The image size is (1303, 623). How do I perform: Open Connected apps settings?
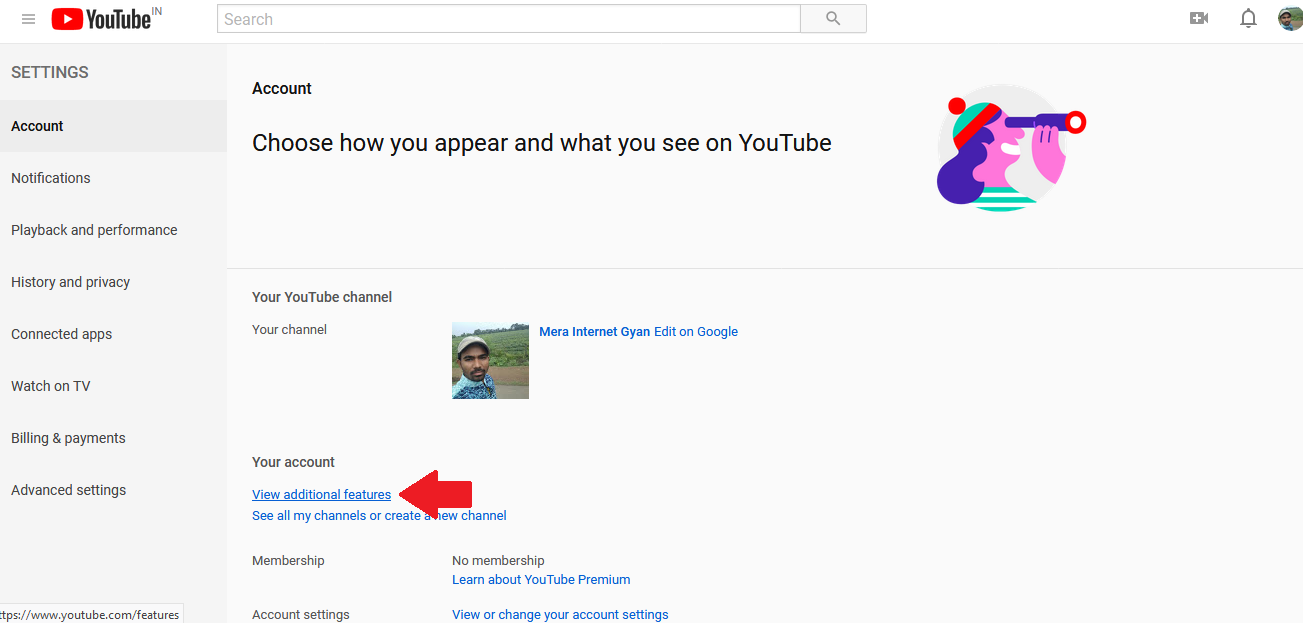click(113, 334)
